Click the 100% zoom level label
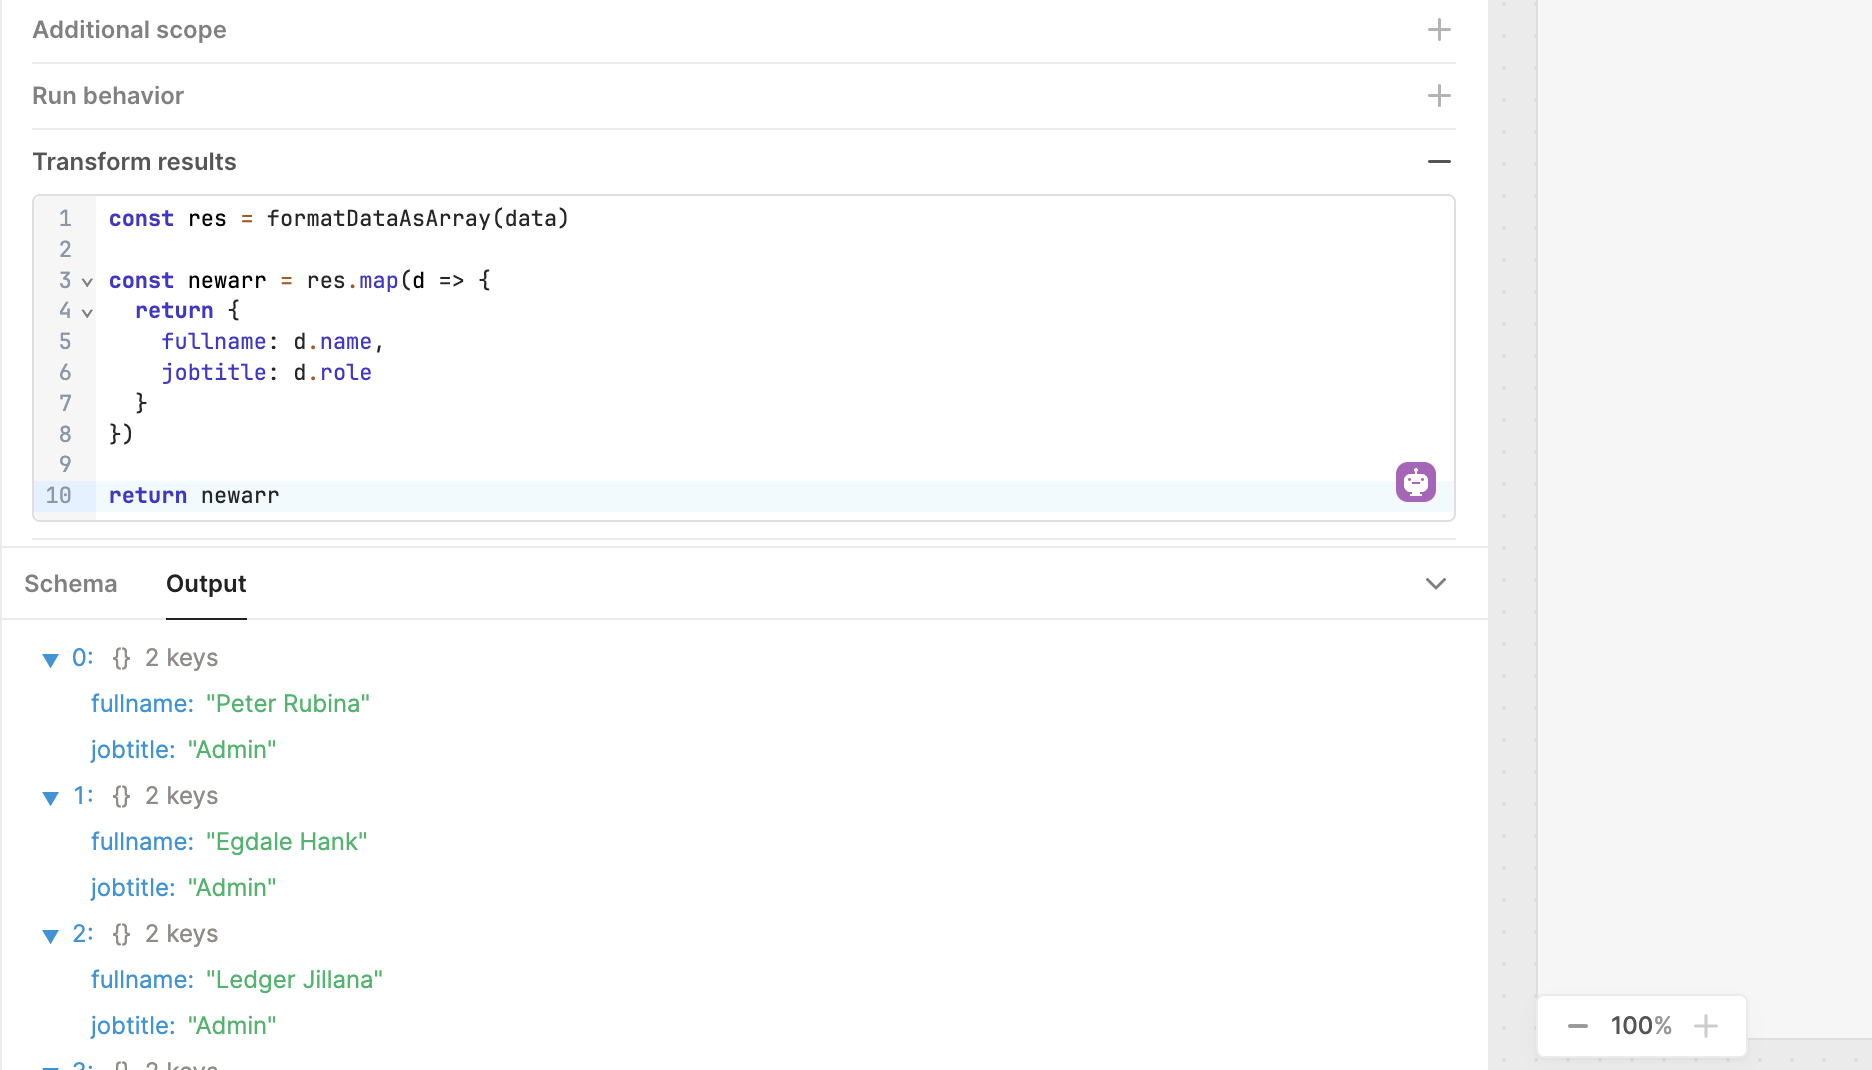 click(x=1640, y=1026)
